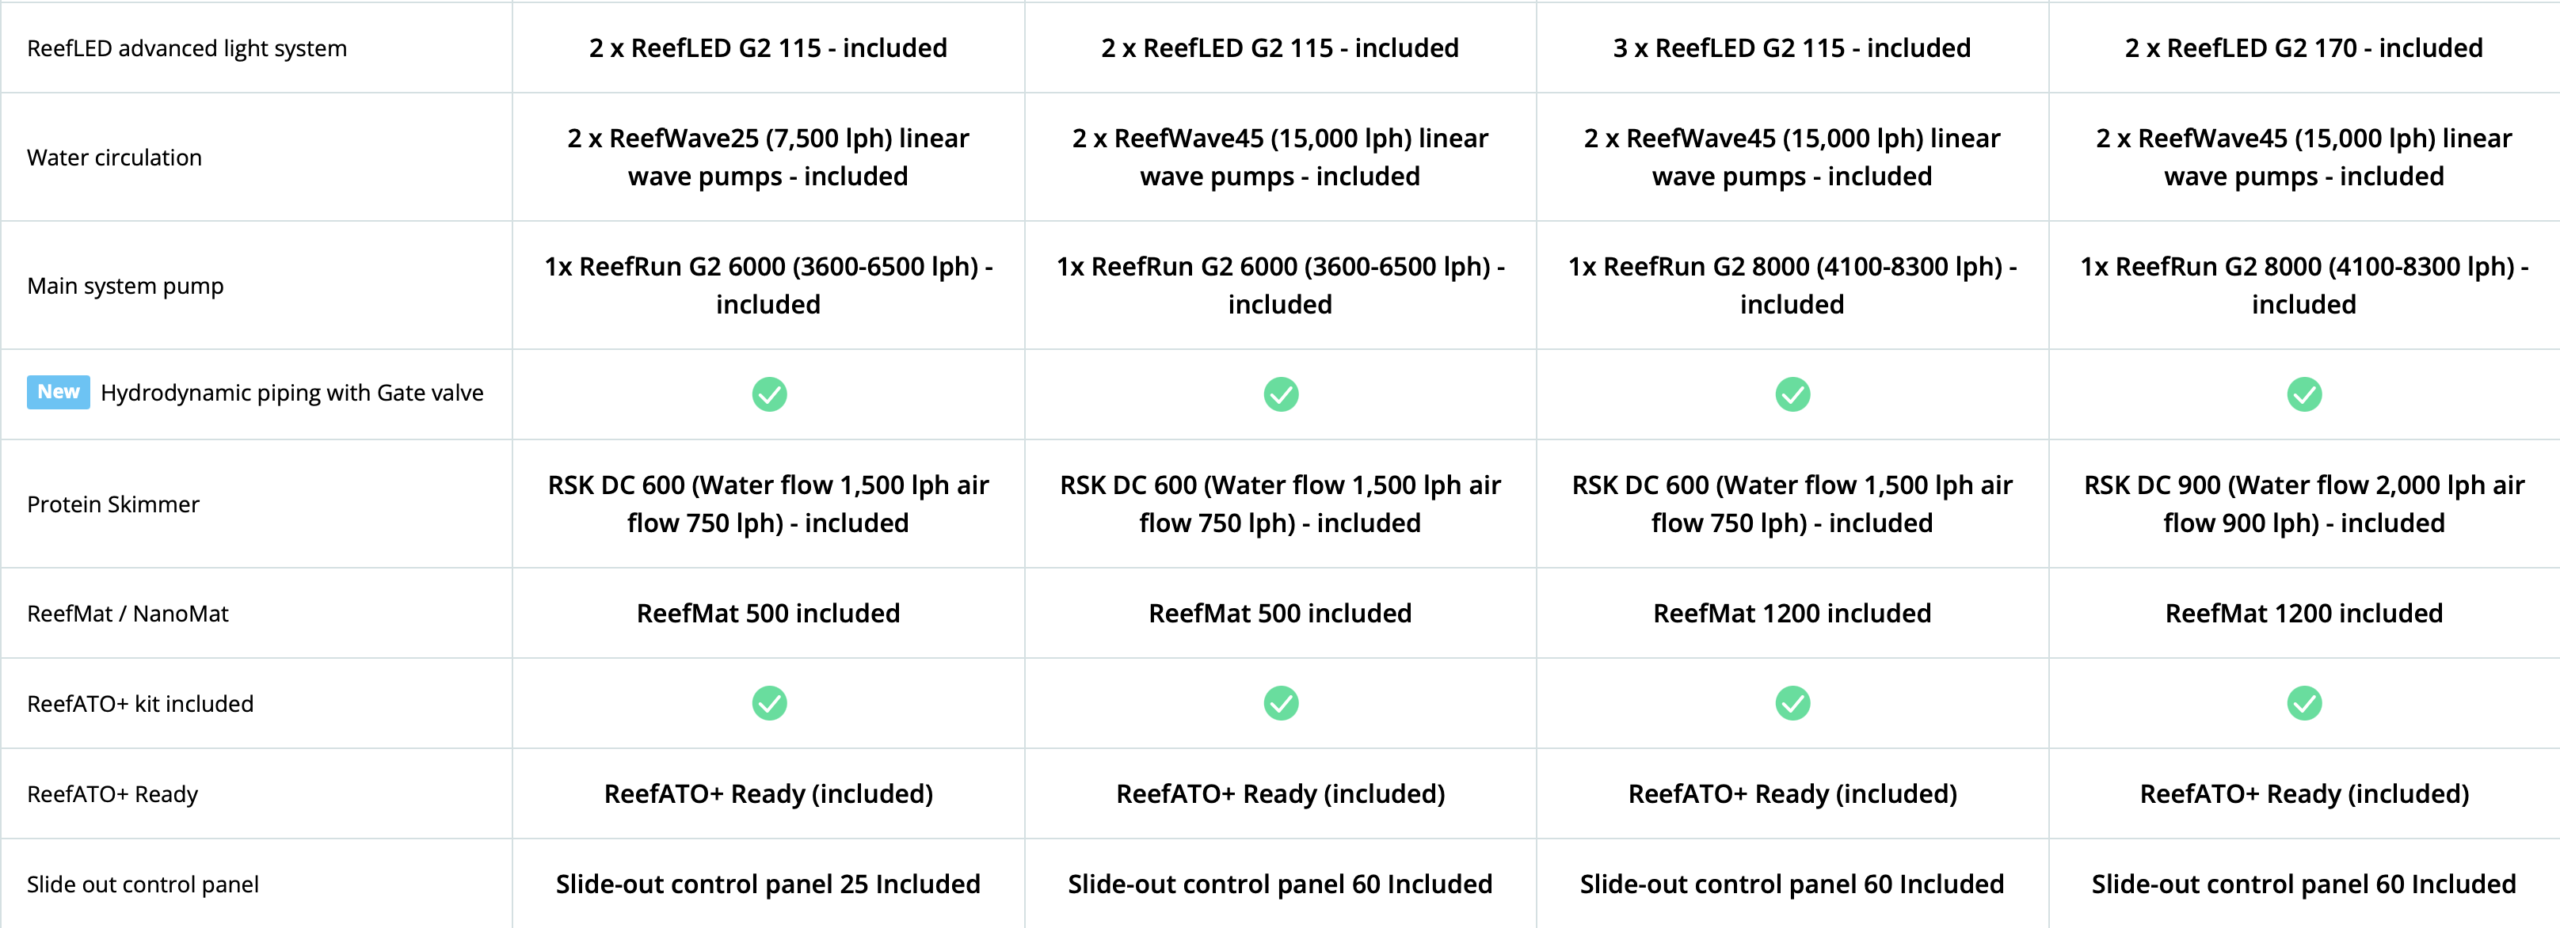Click Hydrodynamic piping checkmark in third product column

click(1792, 394)
